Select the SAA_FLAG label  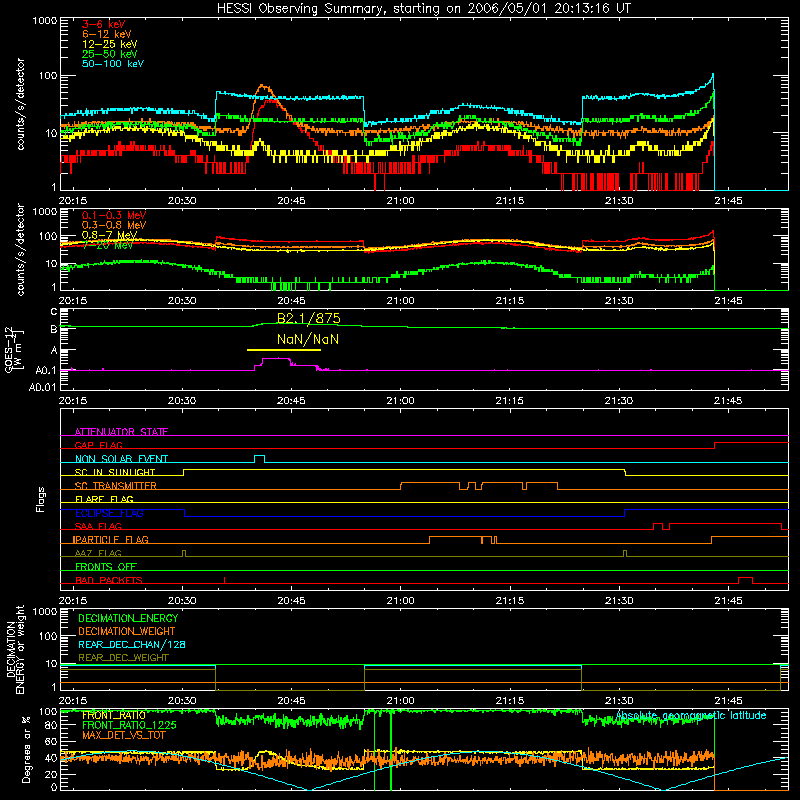(98, 526)
